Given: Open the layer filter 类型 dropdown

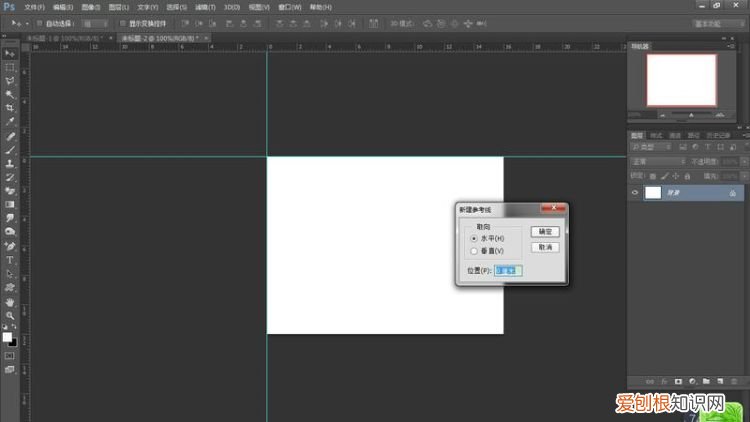Looking at the screenshot, I should click(653, 148).
